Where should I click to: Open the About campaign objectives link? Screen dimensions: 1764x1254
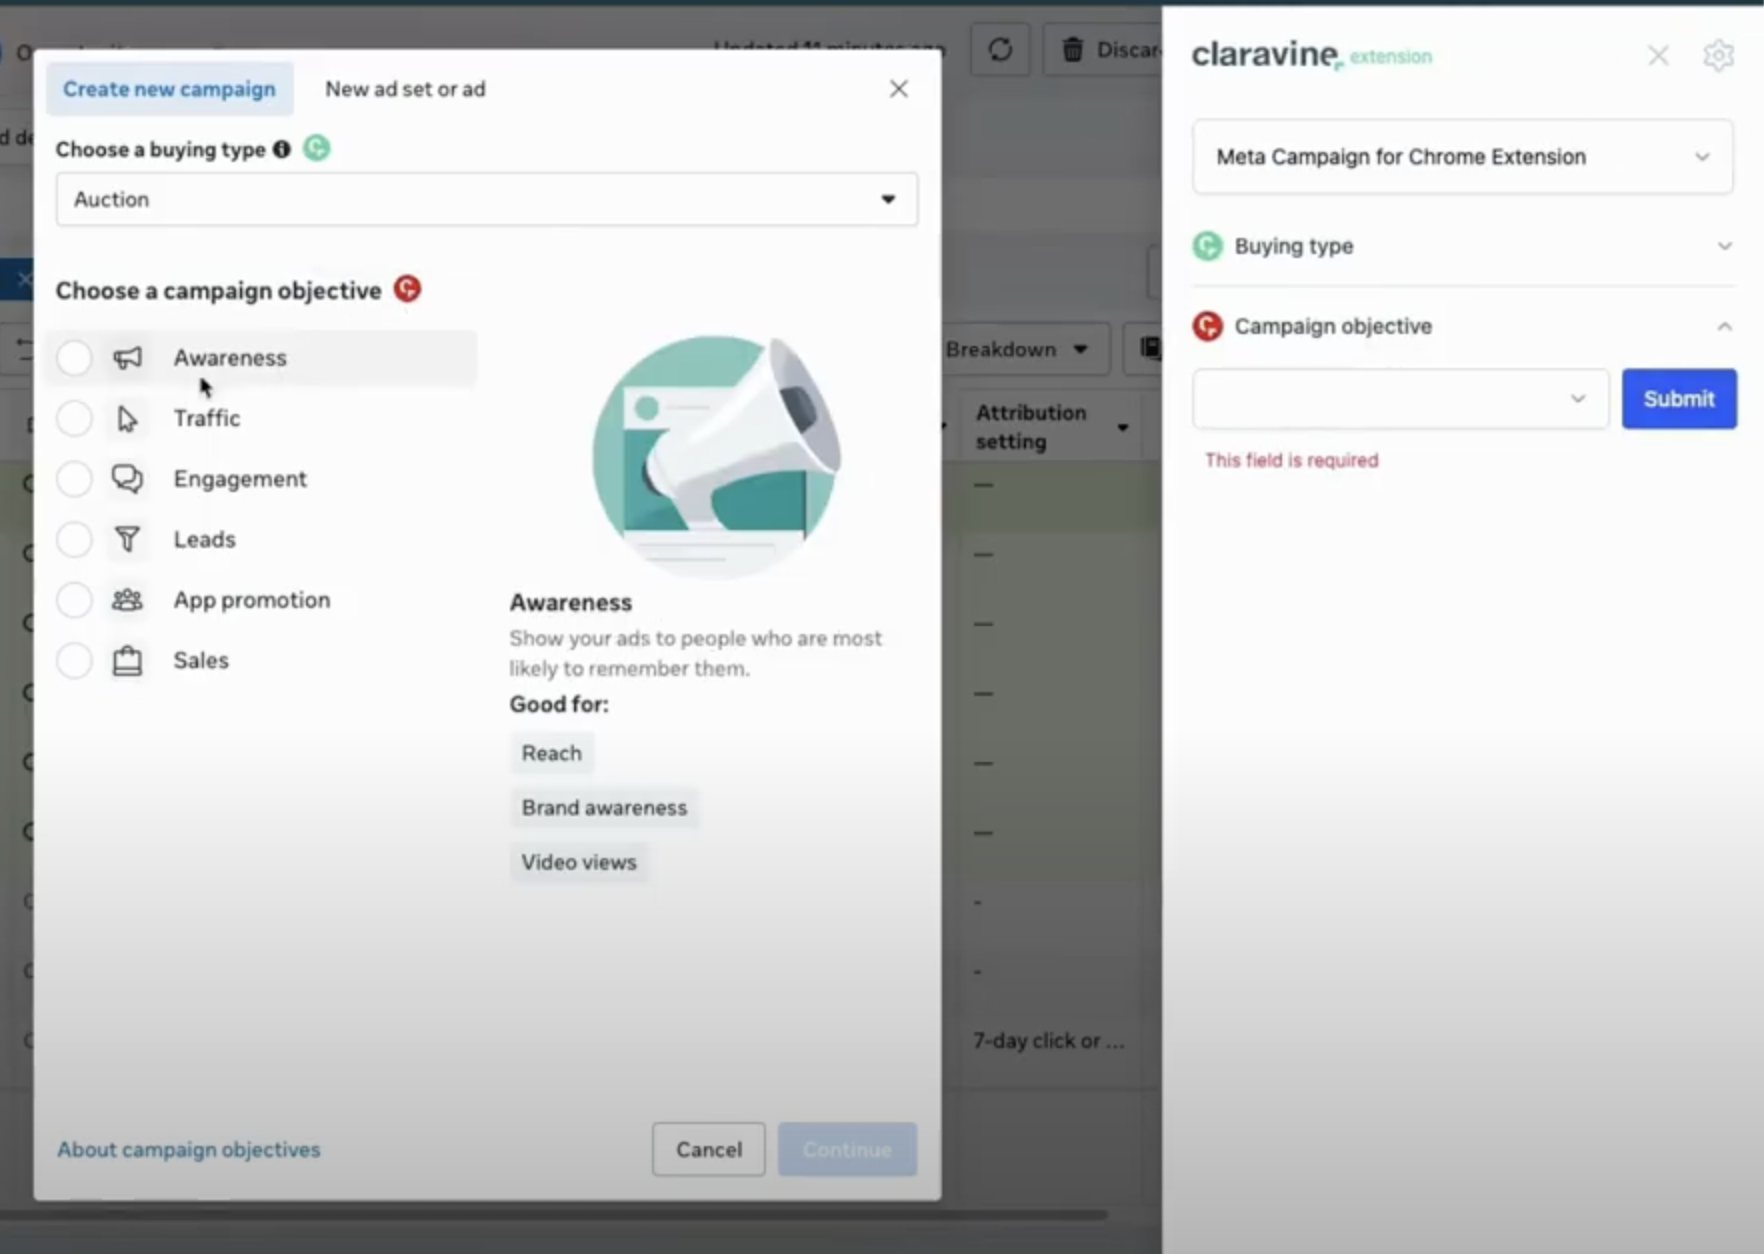pyautogui.click(x=189, y=1149)
